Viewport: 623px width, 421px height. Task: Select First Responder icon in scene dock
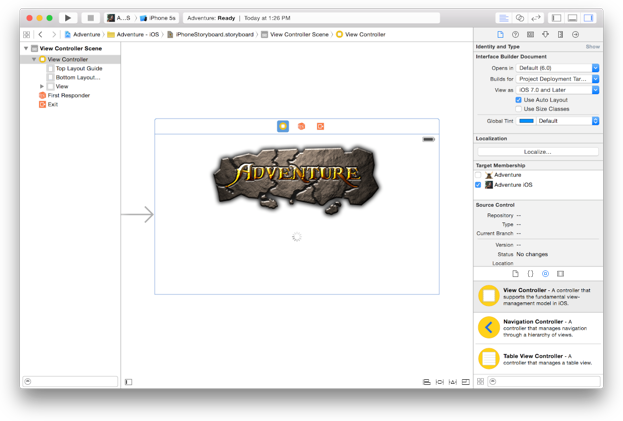[302, 126]
